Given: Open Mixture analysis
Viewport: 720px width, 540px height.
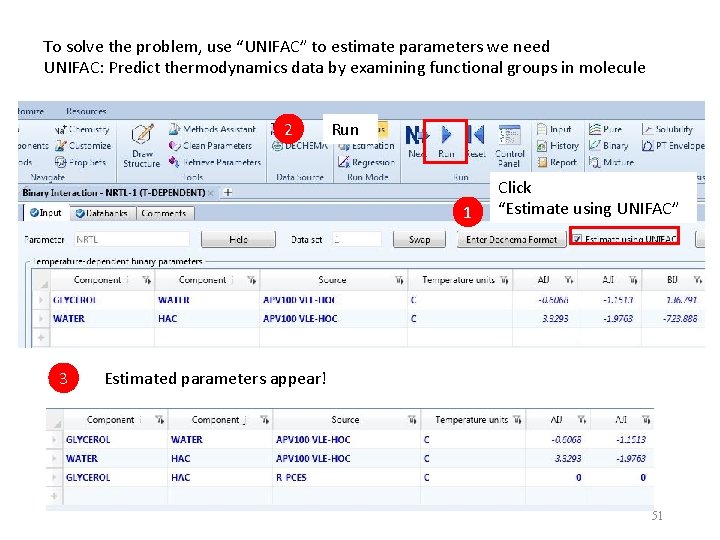Looking at the screenshot, I should (x=612, y=162).
